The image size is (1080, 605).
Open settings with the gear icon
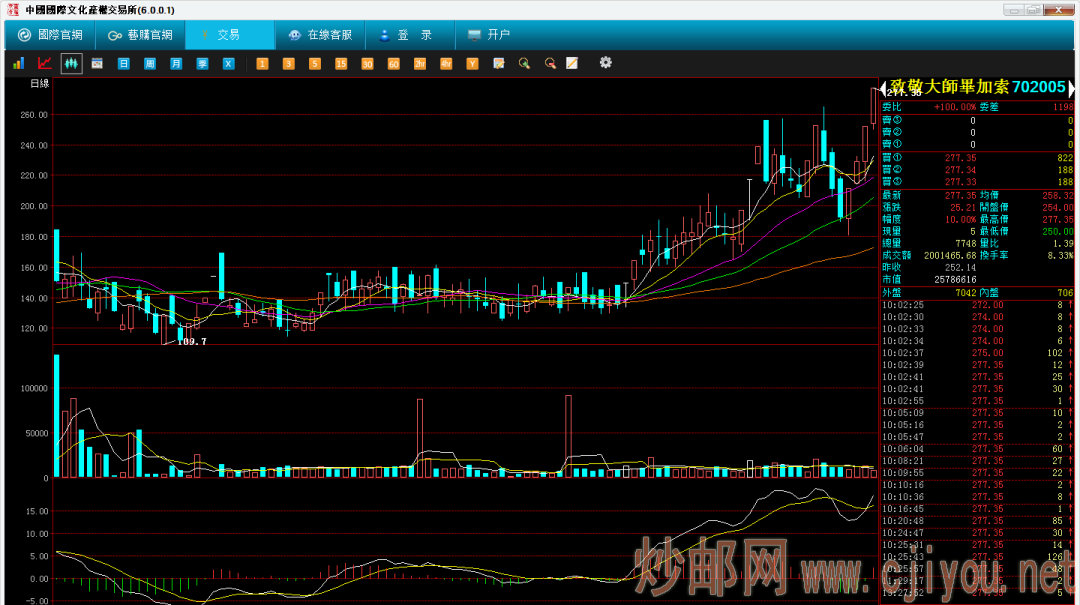(x=605, y=63)
